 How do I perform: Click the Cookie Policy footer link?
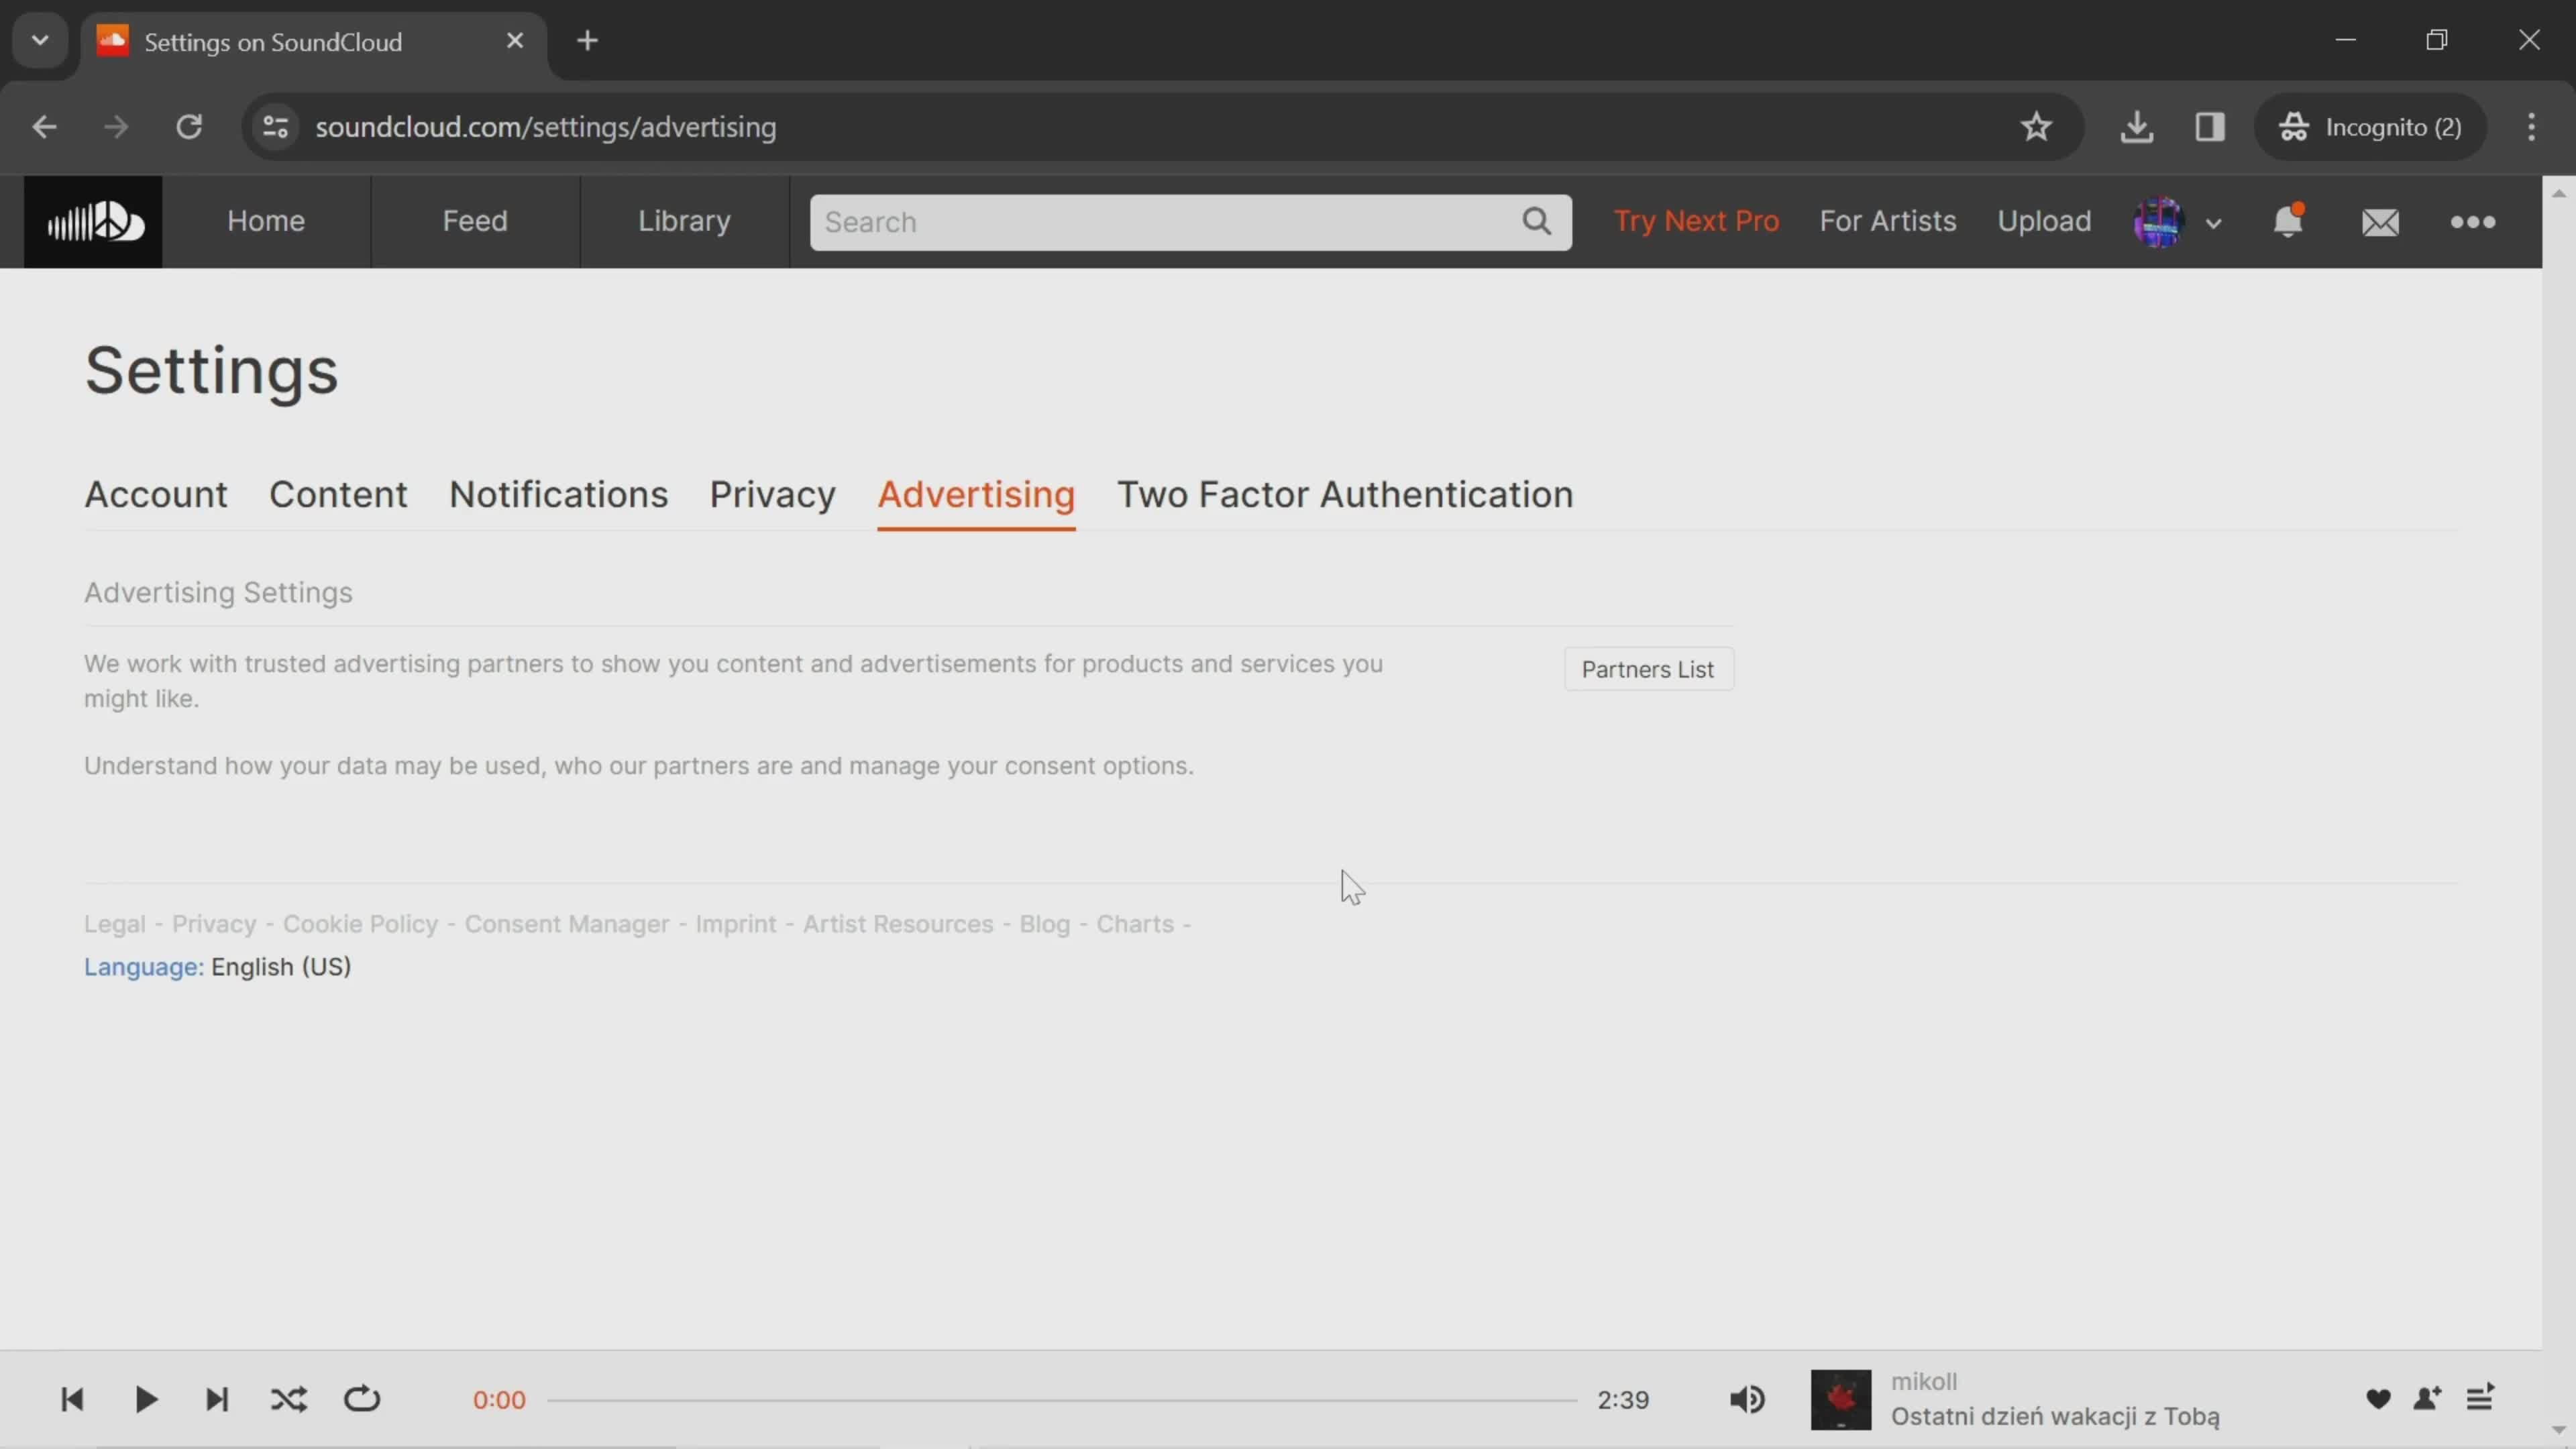[361, 922]
